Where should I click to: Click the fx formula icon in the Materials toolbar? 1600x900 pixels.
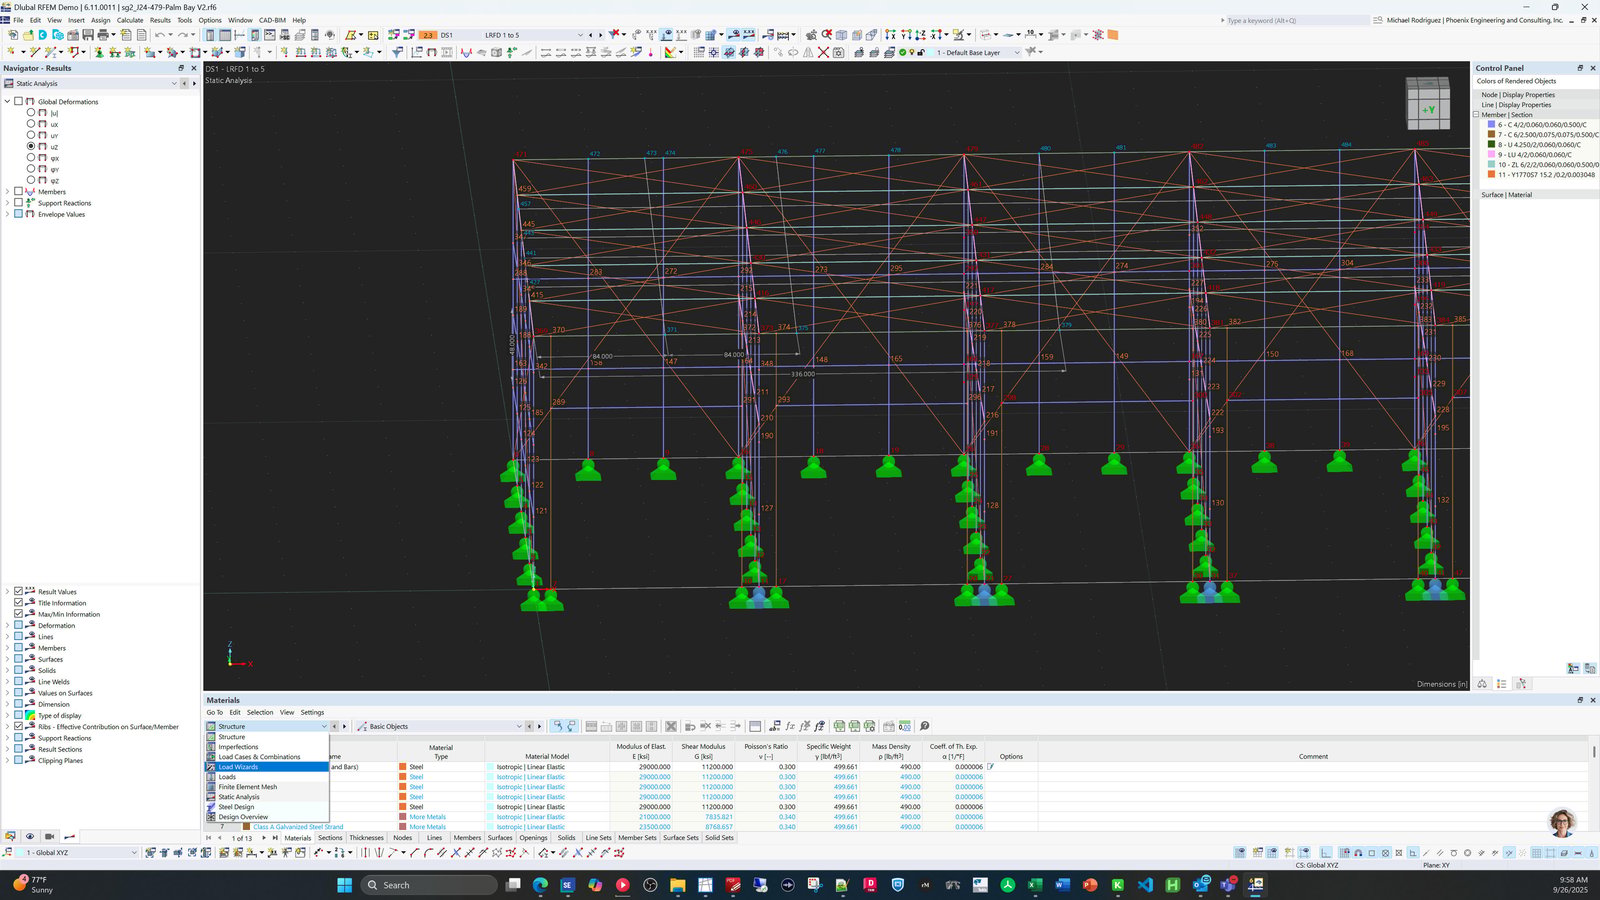coord(790,726)
